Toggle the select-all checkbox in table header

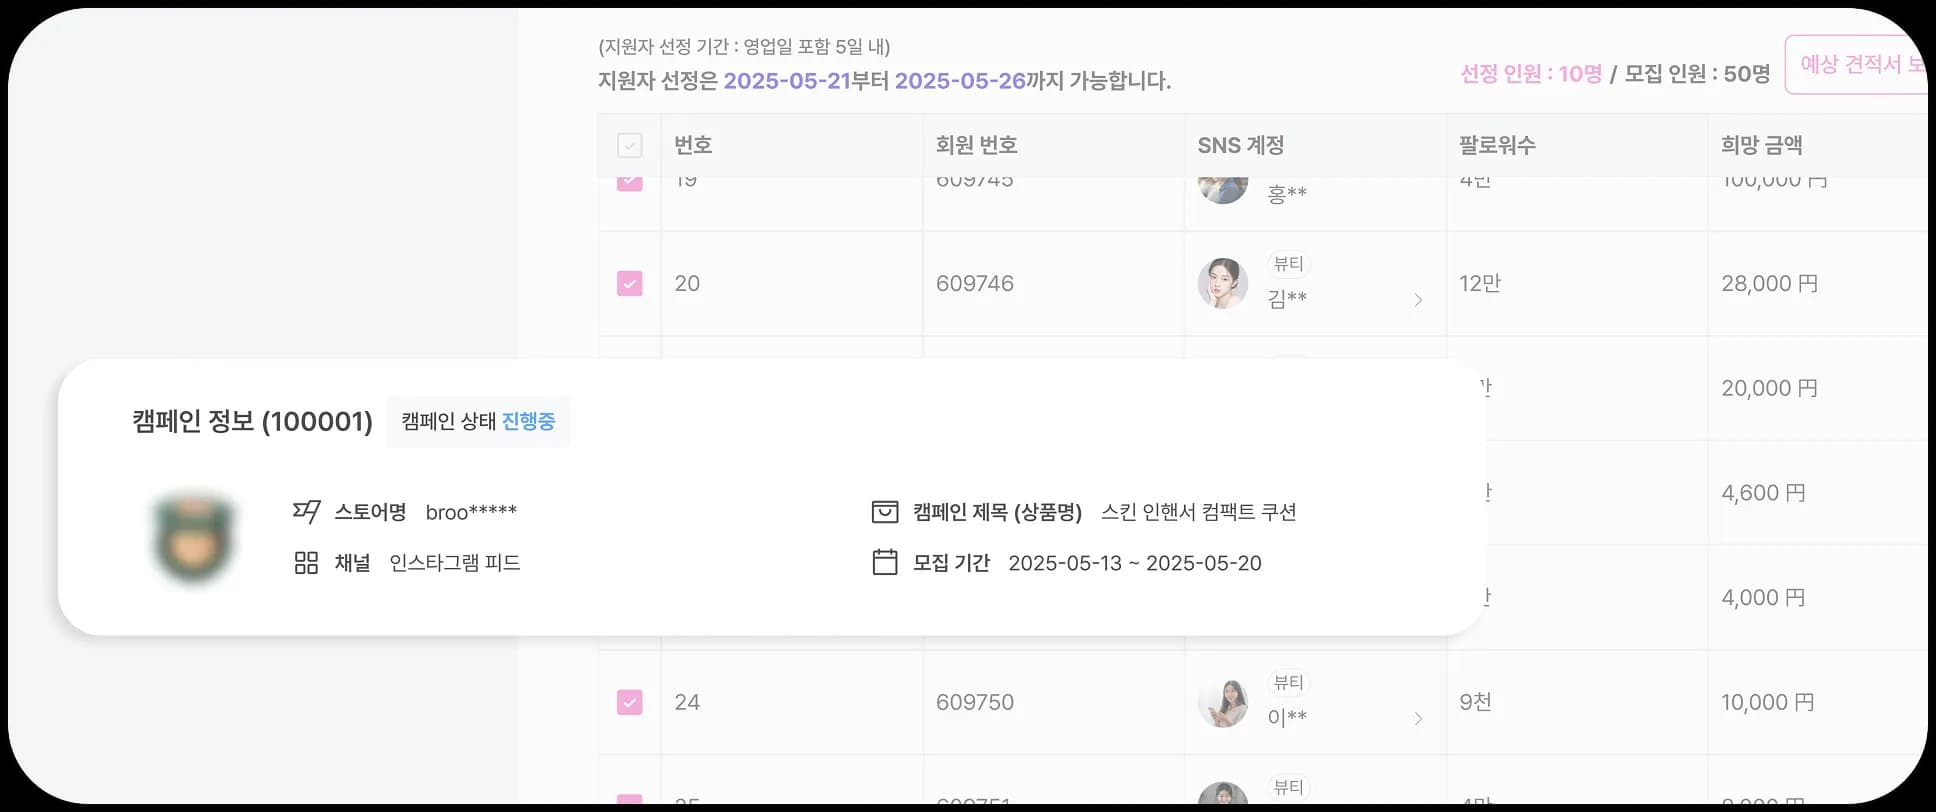pyautogui.click(x=629, y=146)
